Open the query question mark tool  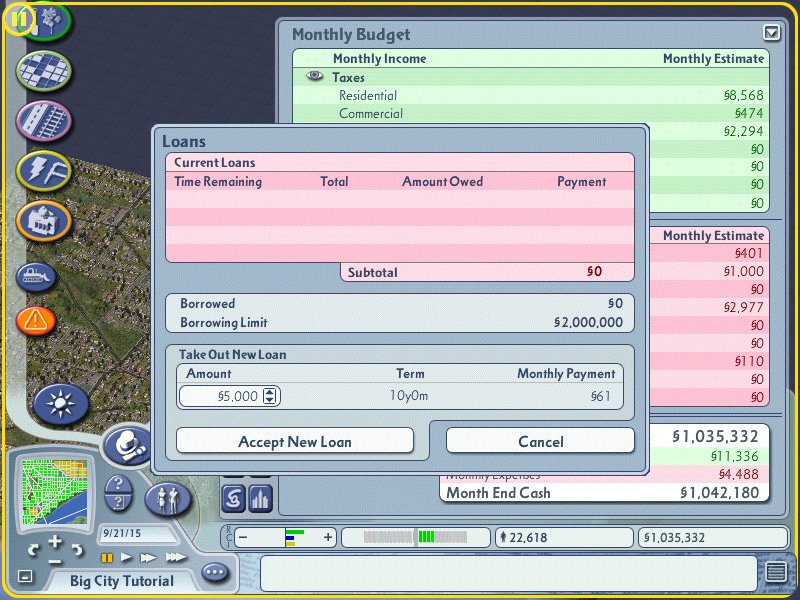(119, 485)
